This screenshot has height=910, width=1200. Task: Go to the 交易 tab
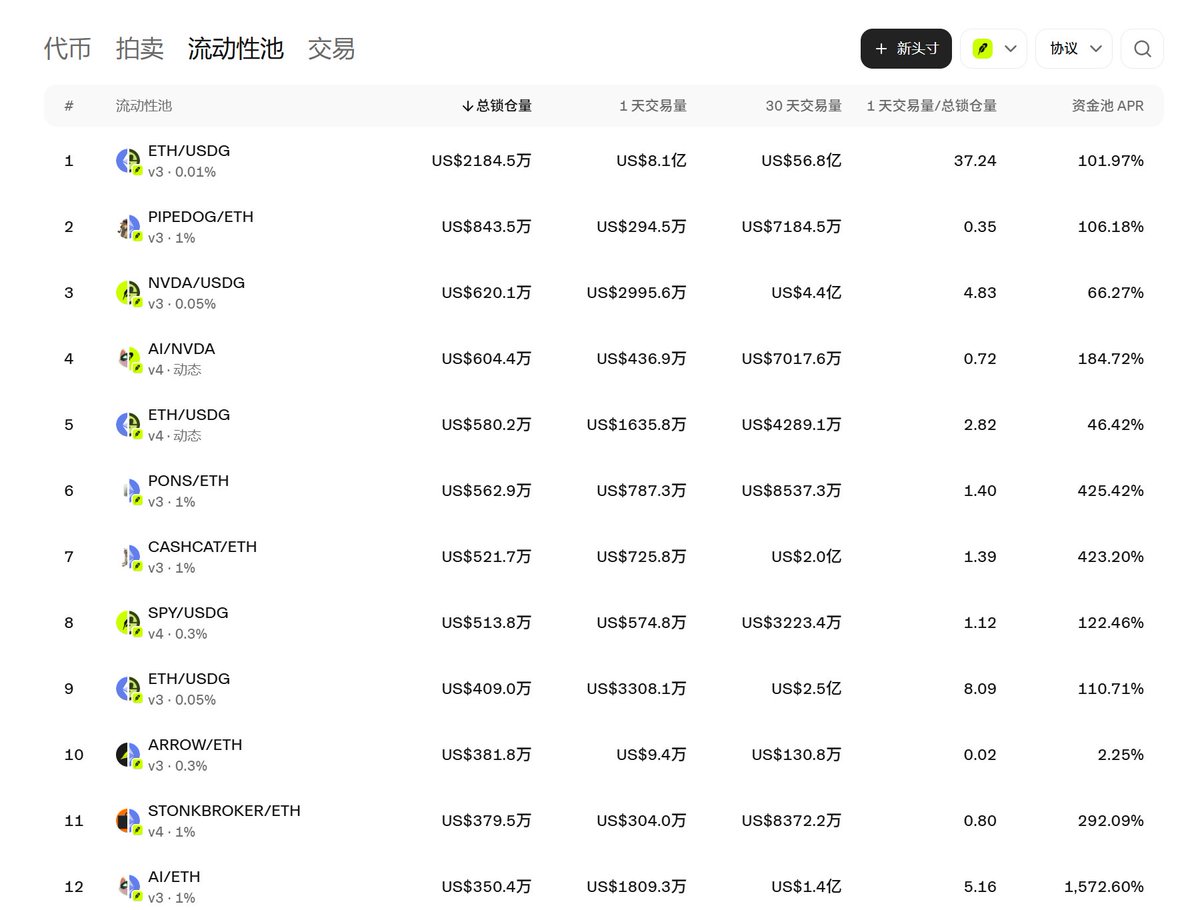[332, 49]
